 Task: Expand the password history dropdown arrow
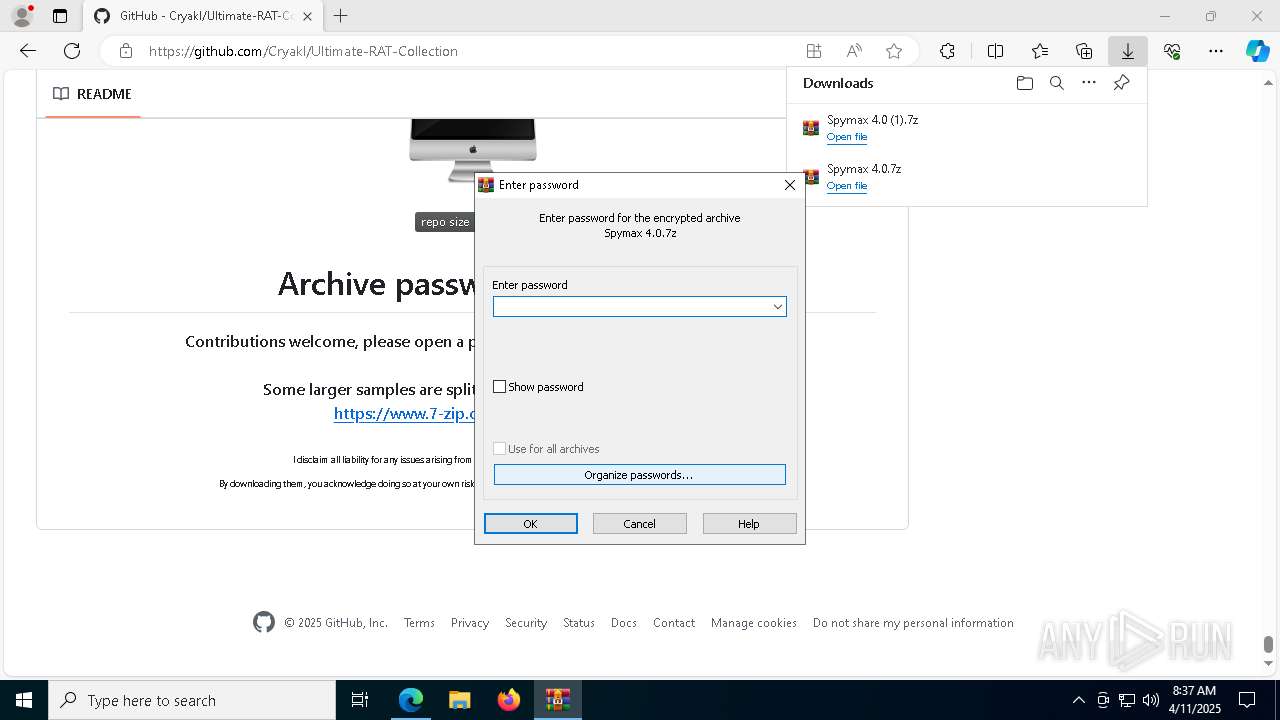tap(777, 307)
